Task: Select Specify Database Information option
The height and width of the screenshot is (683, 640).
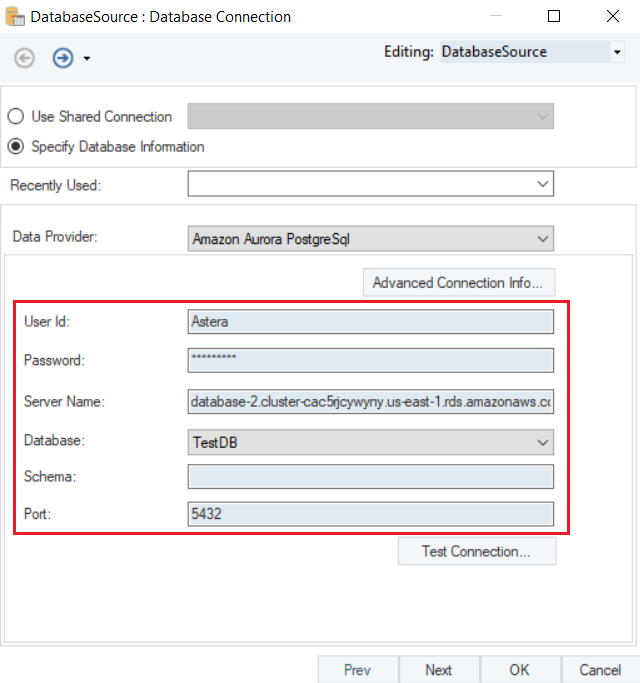Action: [x=16, y=147]
